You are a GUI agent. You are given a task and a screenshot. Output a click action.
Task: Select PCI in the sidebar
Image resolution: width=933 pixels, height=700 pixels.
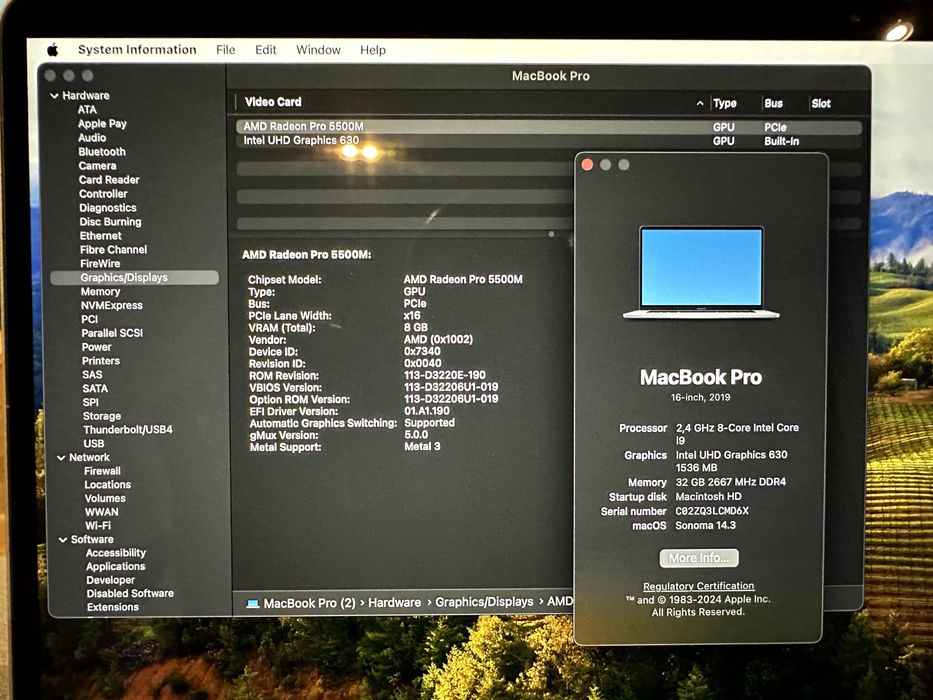(x=89, y=319)
